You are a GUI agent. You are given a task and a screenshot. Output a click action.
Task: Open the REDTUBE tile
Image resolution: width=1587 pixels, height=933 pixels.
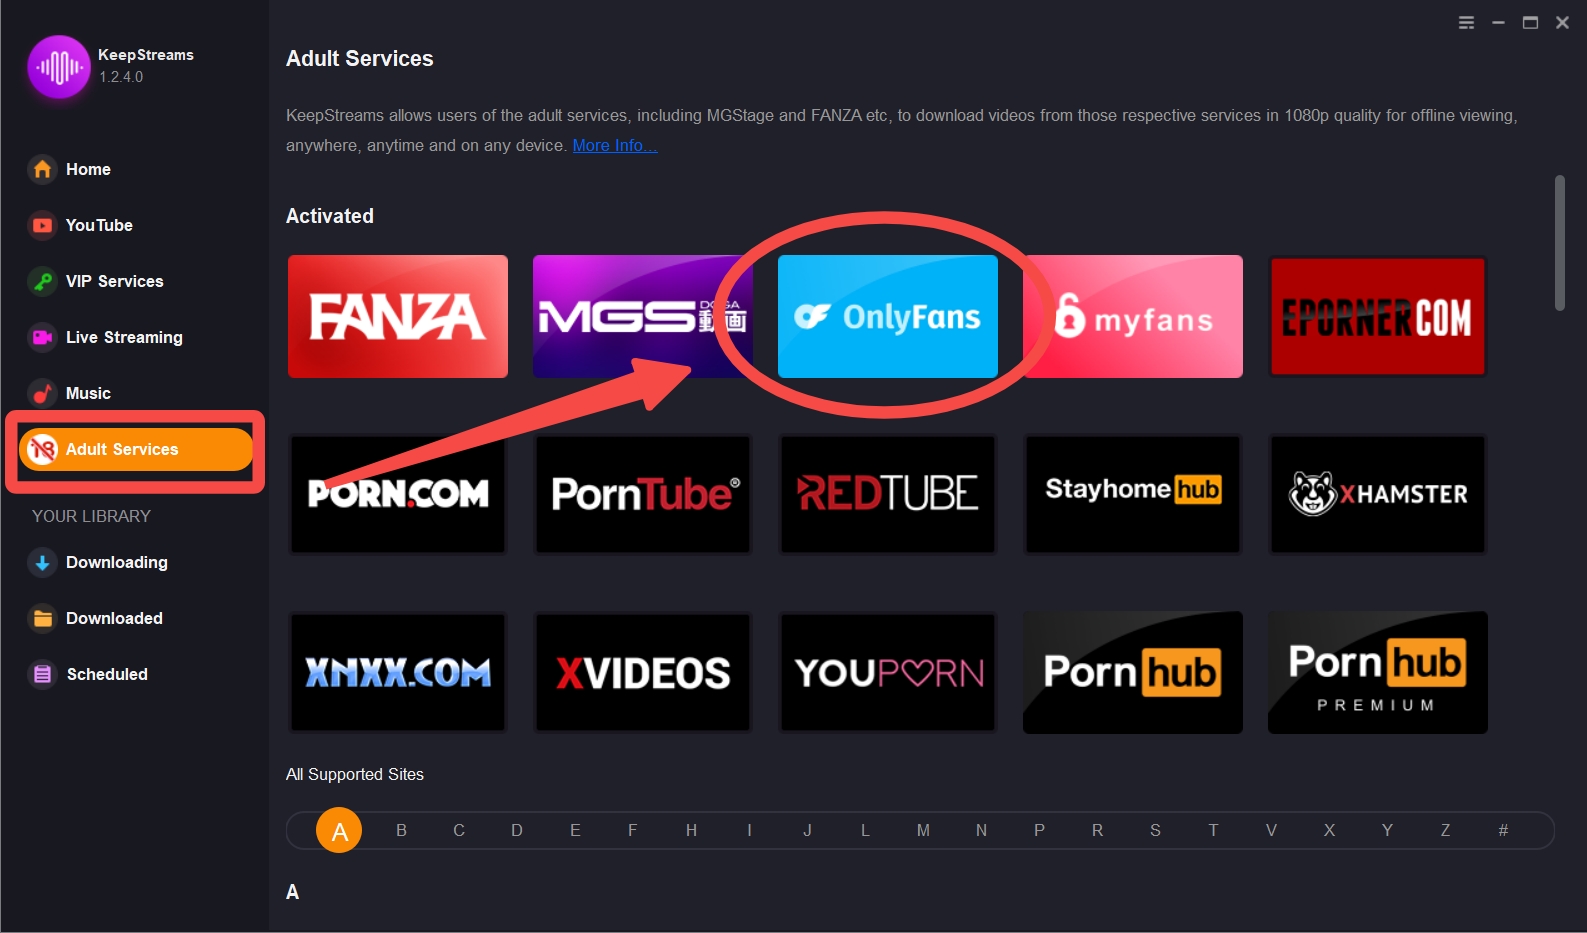point(888,494)
